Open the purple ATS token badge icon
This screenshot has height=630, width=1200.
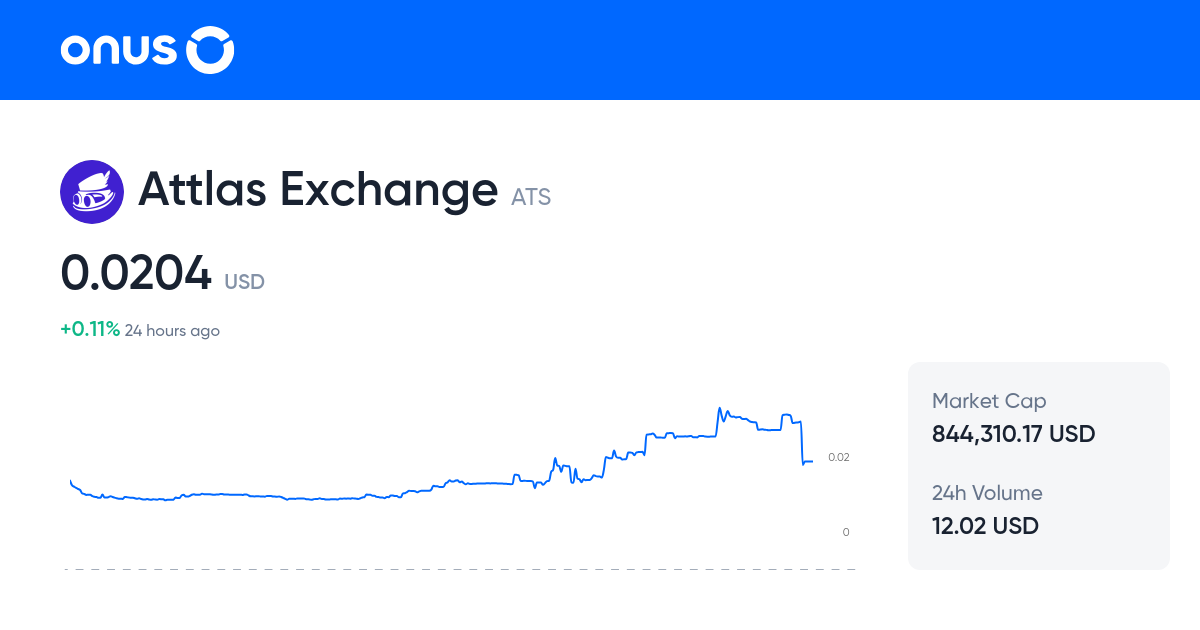(92, 190)
